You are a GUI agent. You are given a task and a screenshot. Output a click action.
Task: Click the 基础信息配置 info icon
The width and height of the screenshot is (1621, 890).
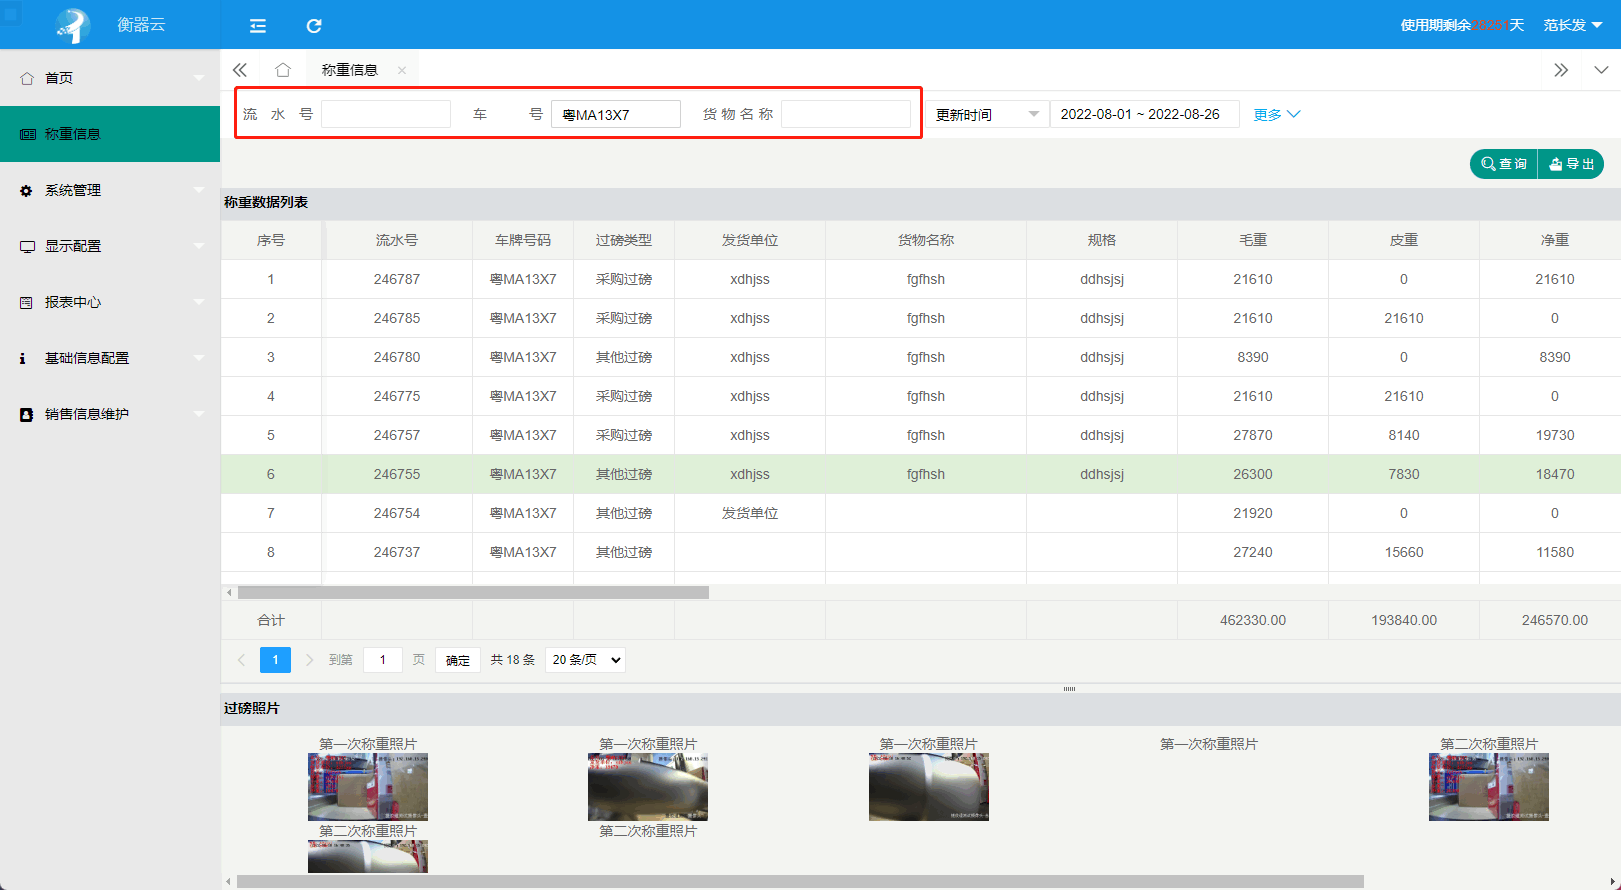pos(23,358)
